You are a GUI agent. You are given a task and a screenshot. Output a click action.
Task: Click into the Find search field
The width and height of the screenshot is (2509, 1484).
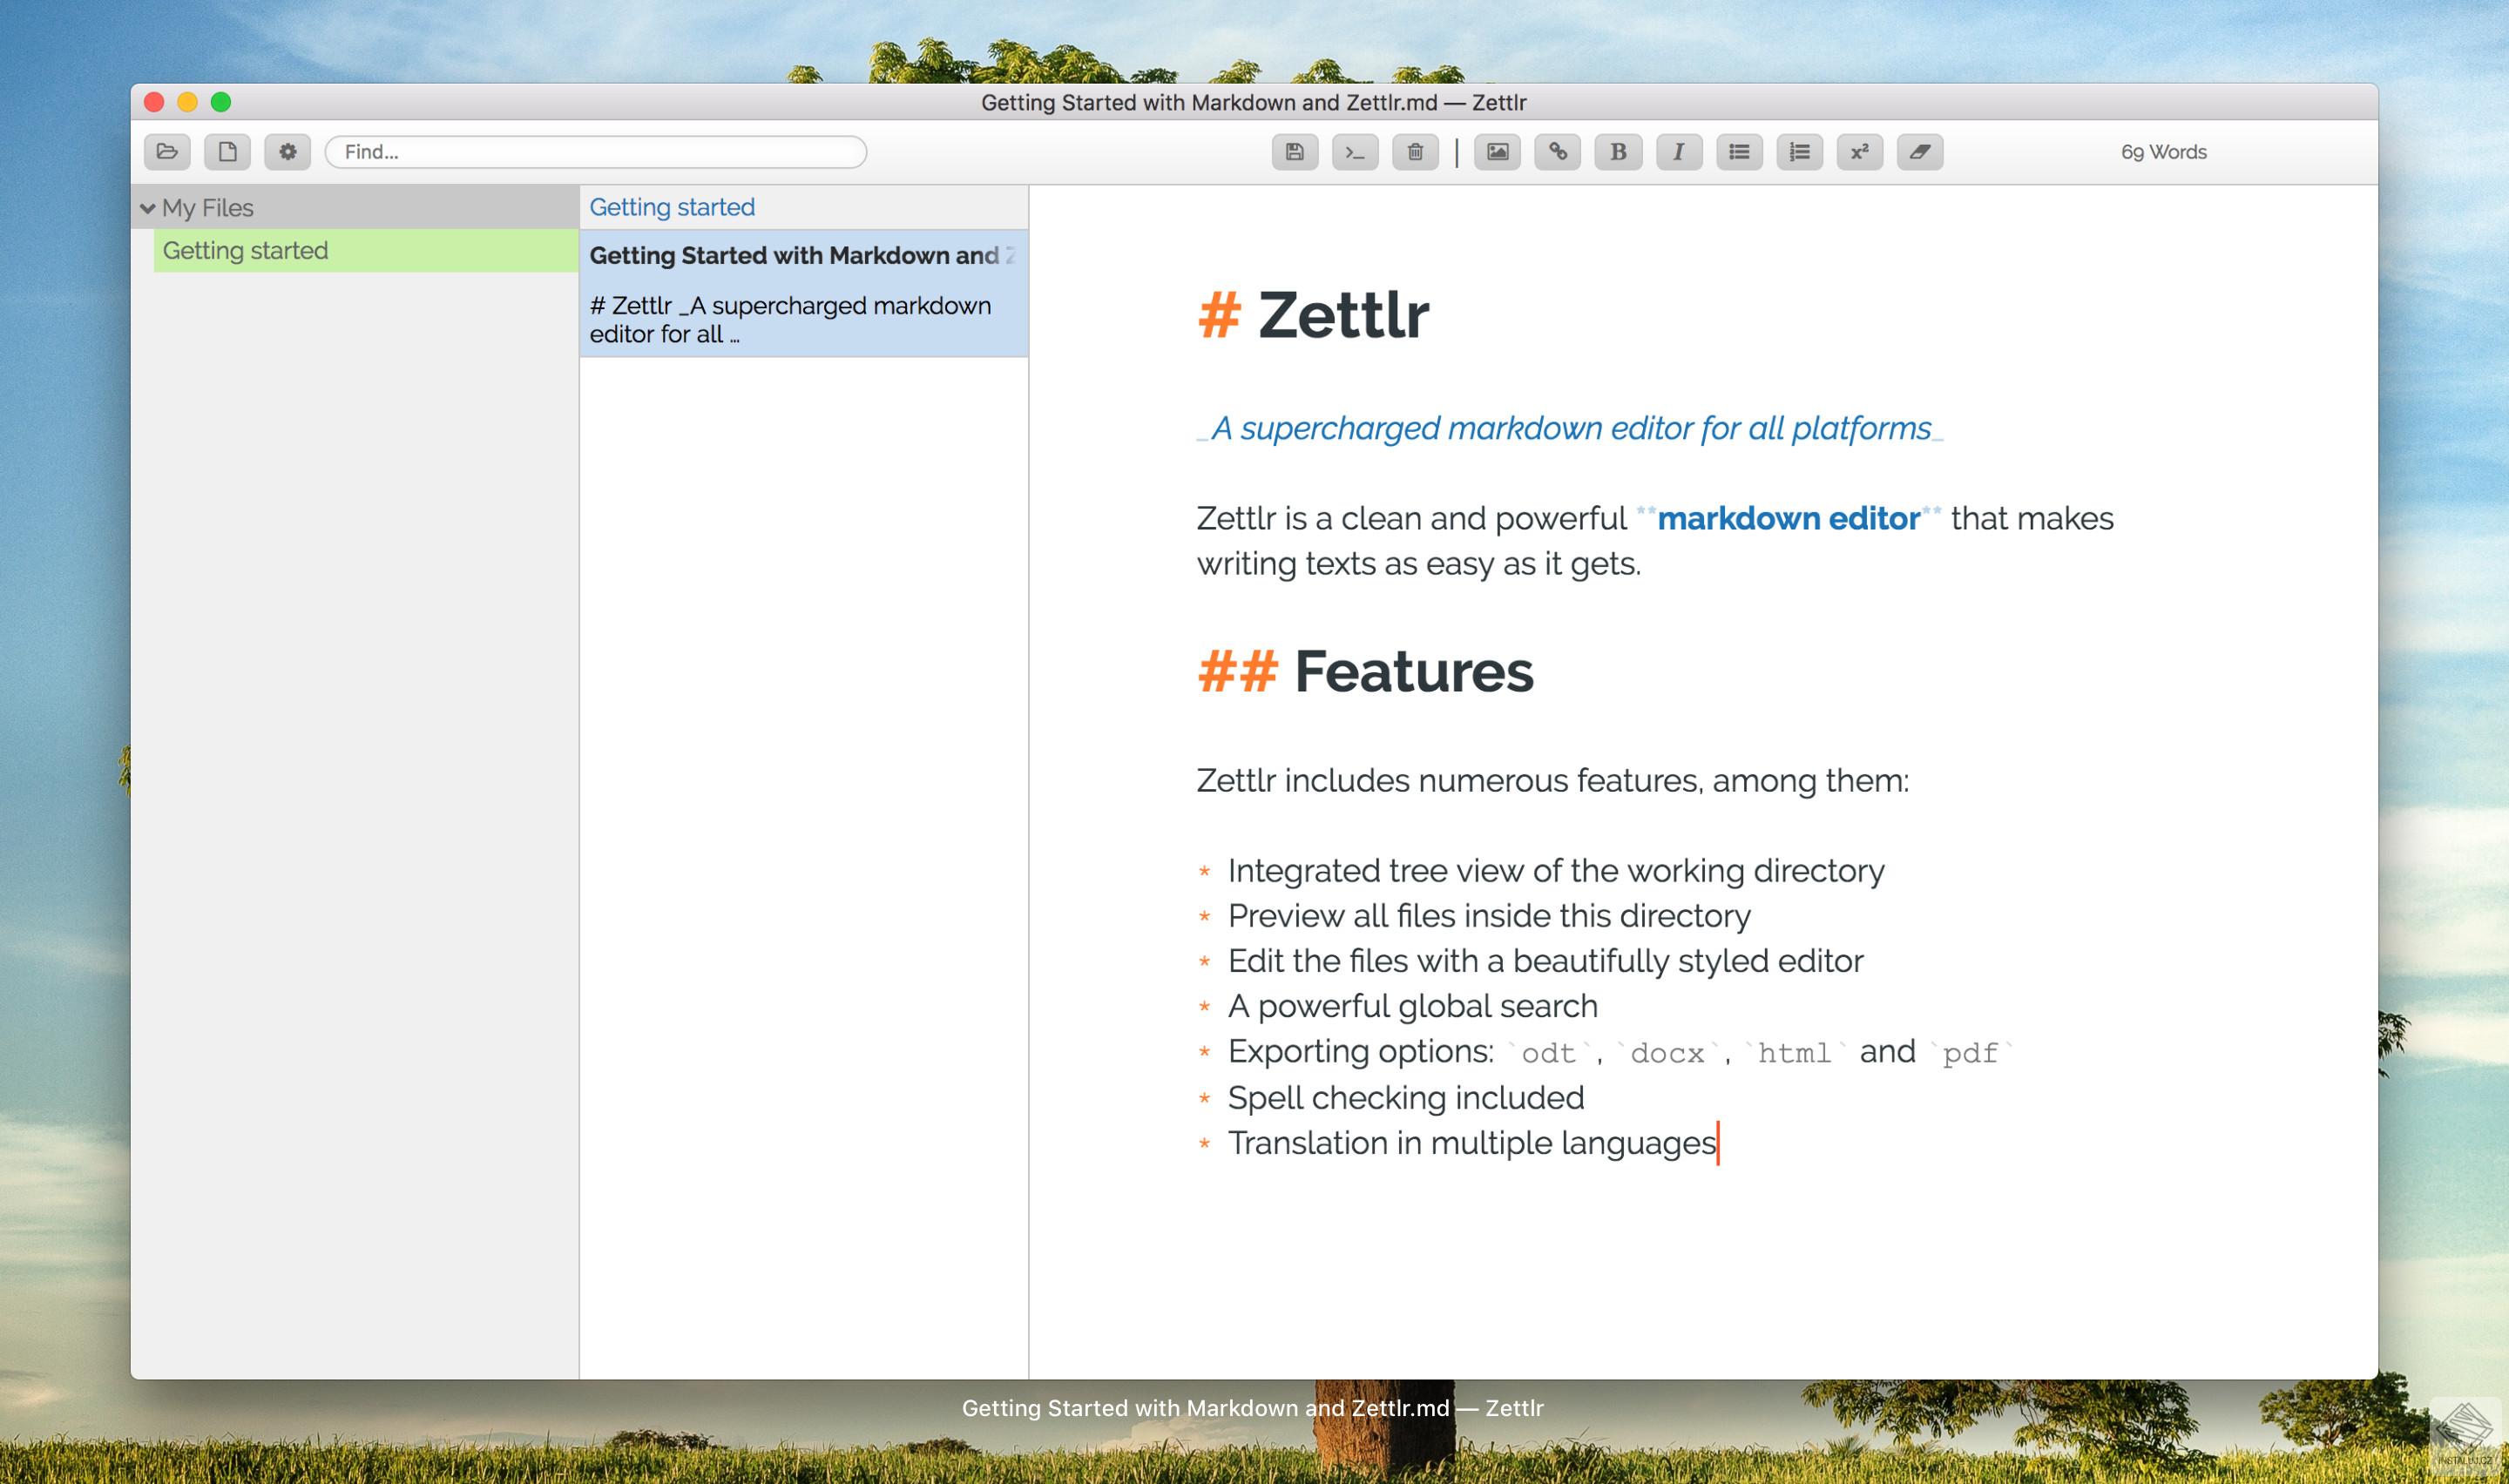click(596, 152)
